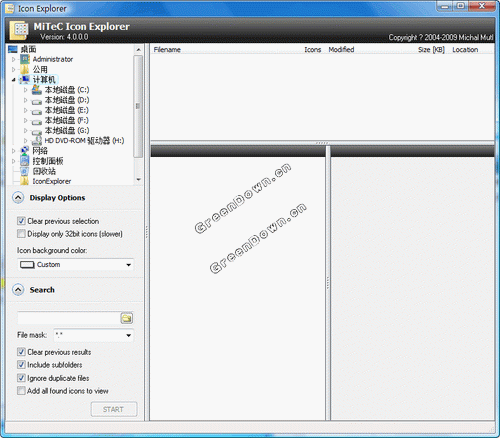
Task: Collapse the Search section
Action: pyautogui.click(x=18, y=290)
